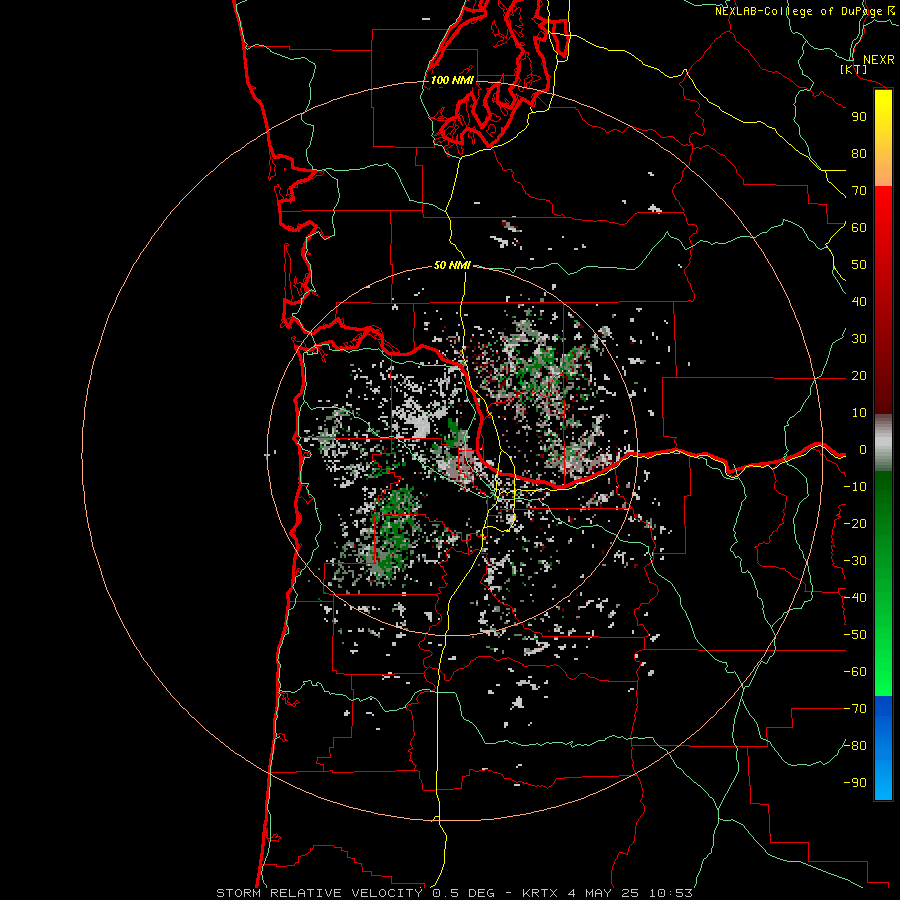Click the 4 MAY 25 date text

[x=604, y=893]
